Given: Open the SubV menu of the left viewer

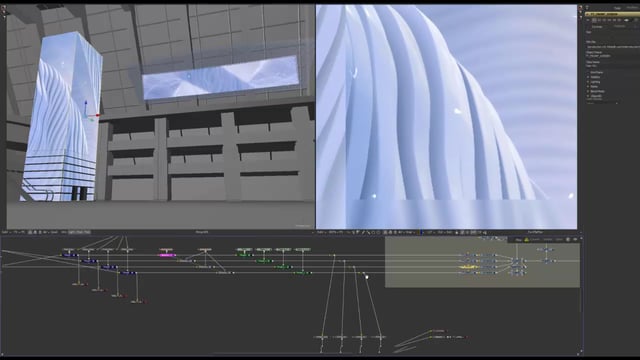Looking at the screenshot, I should click(x=5, y=232).
